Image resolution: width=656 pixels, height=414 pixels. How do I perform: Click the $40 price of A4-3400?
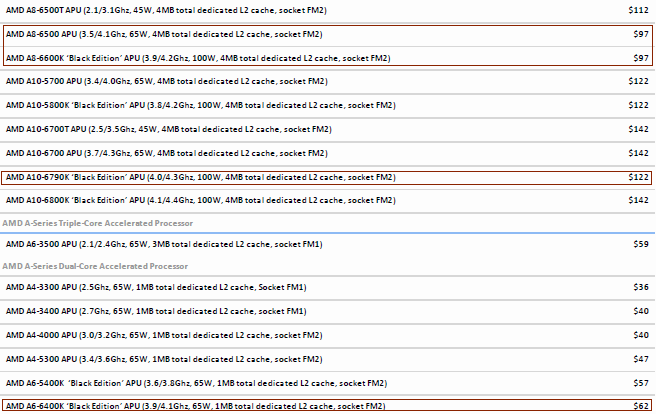click(x=641, y=311)
